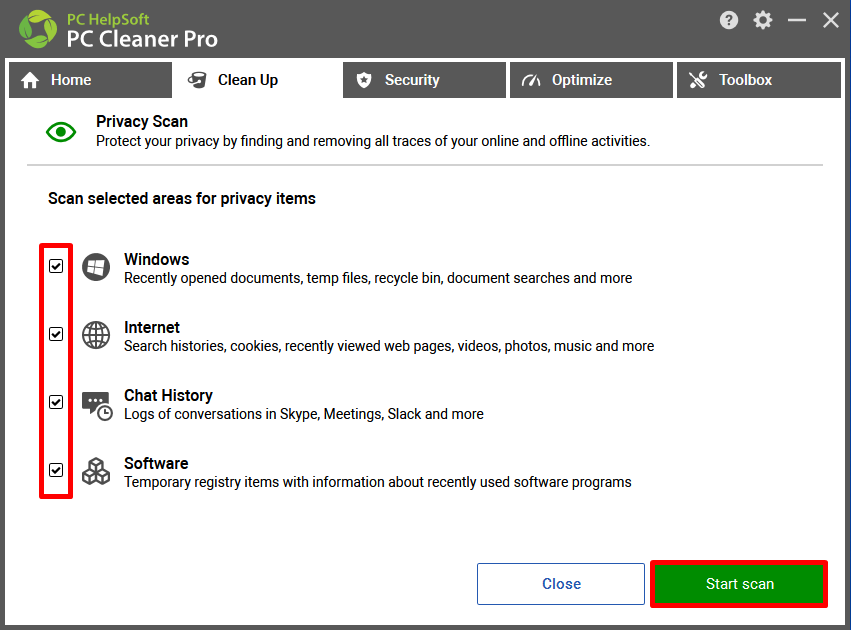Open settings via the gear icon

point(763,21)
